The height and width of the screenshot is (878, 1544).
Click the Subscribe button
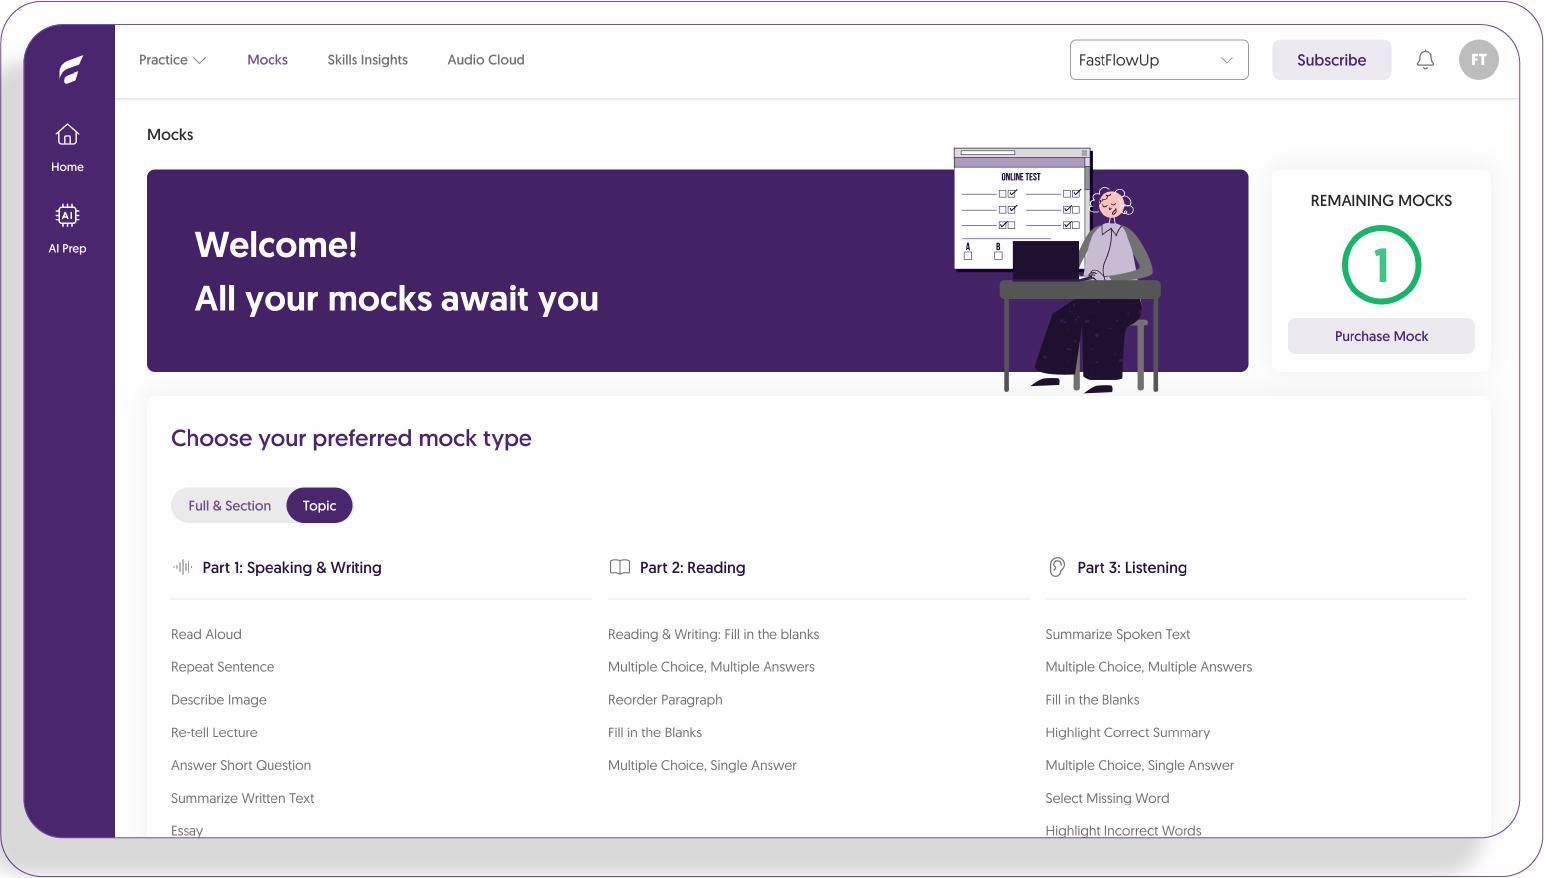tap(1331, 60)
